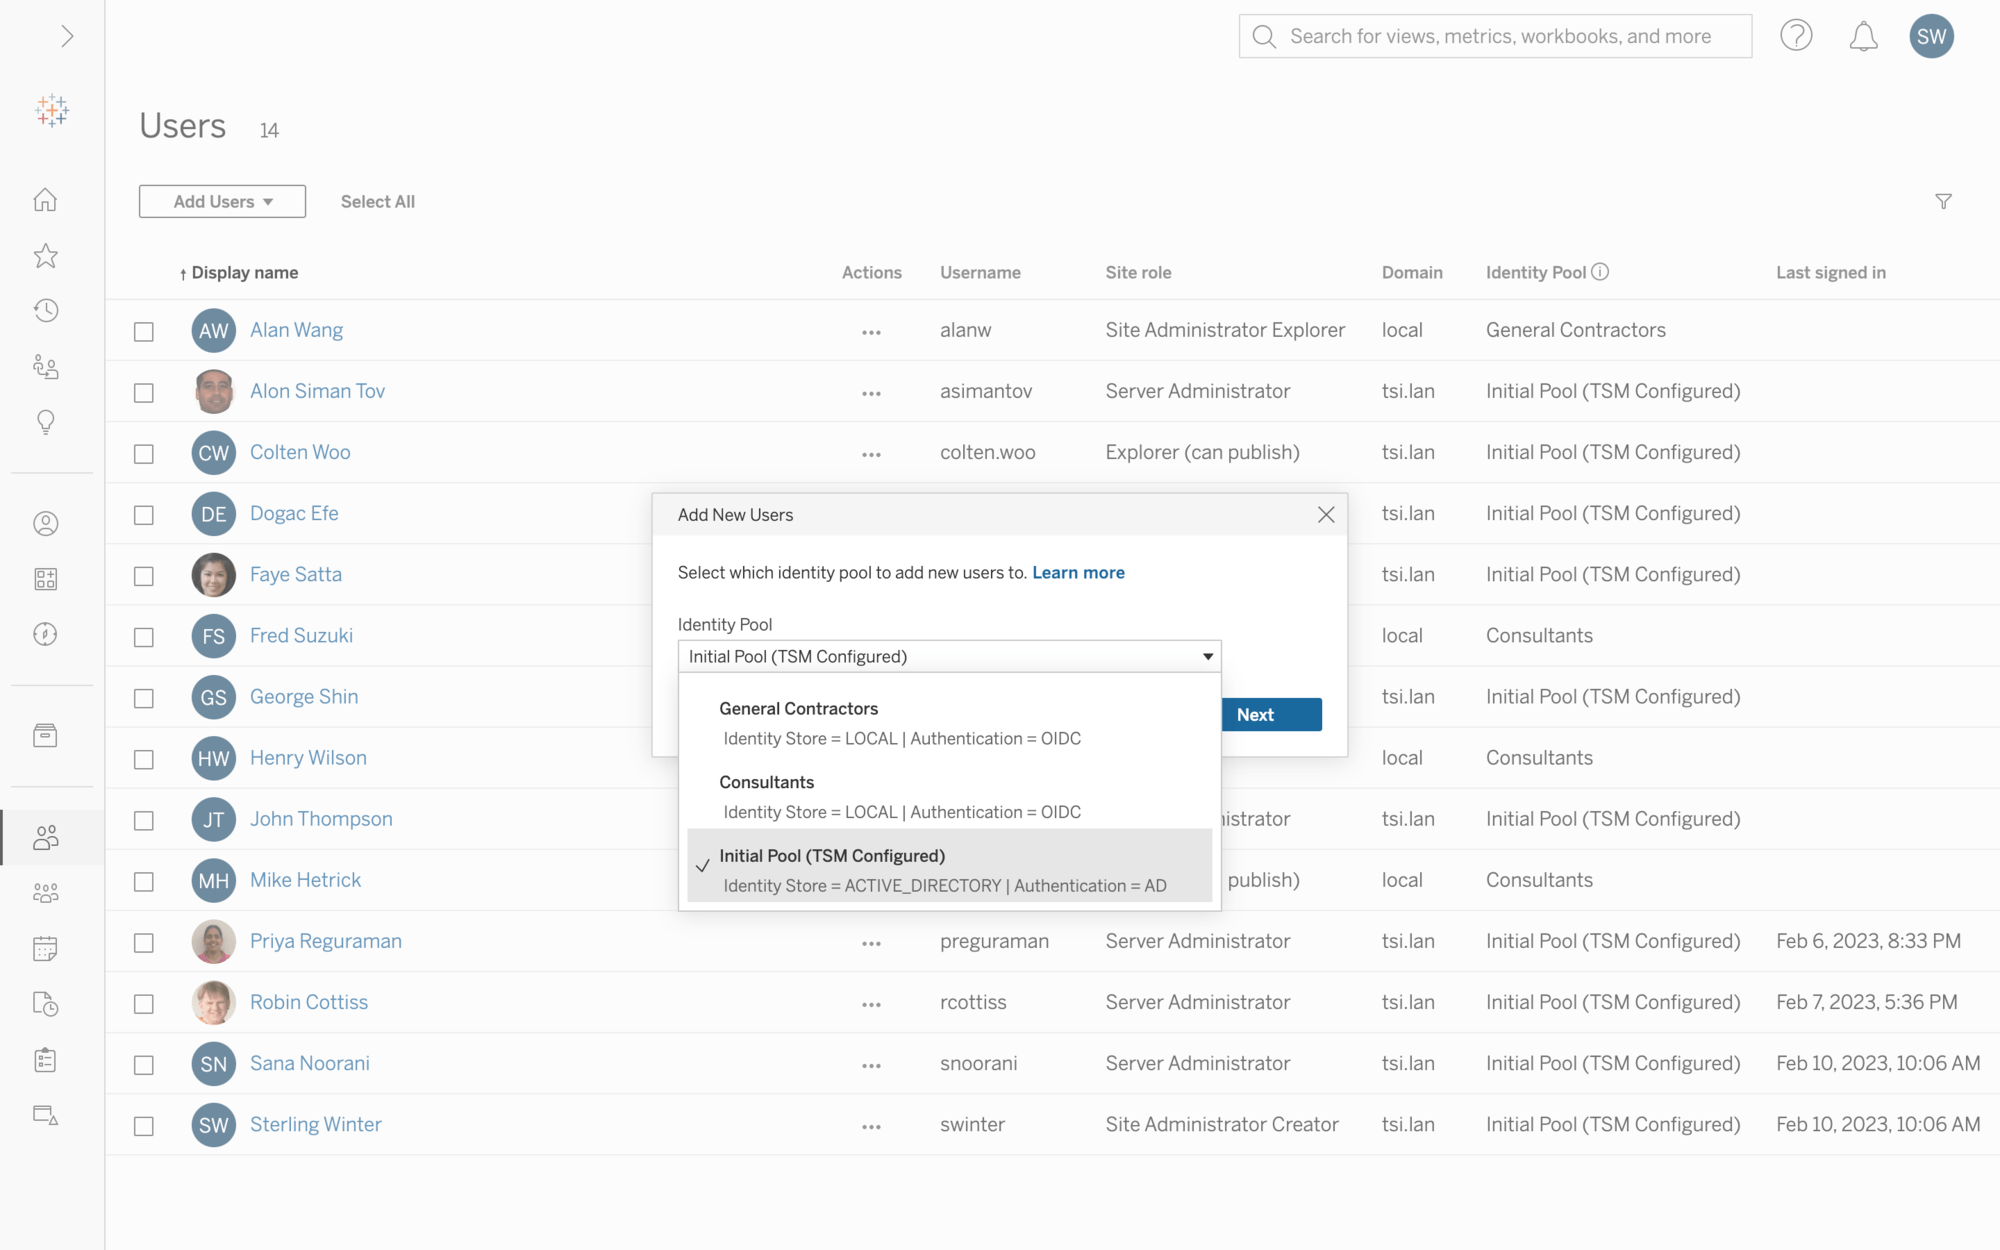Open actions menu for Colten Woo

point(871,451)
